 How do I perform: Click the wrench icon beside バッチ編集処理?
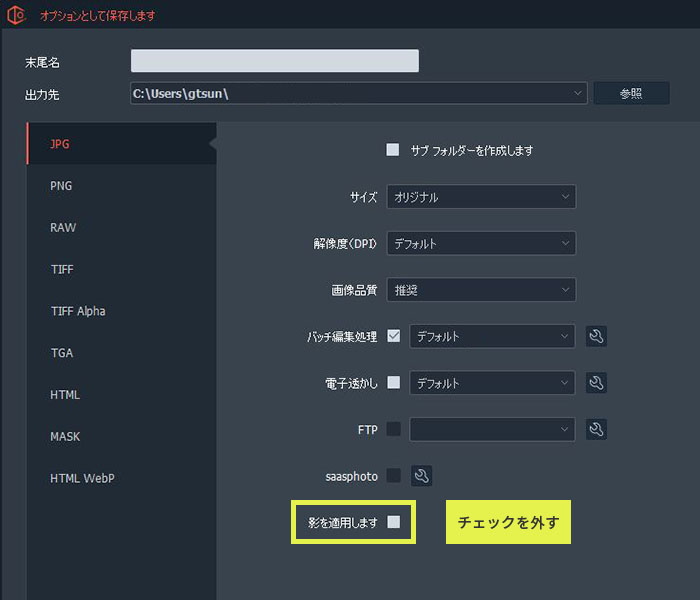[x=596, y=337]
